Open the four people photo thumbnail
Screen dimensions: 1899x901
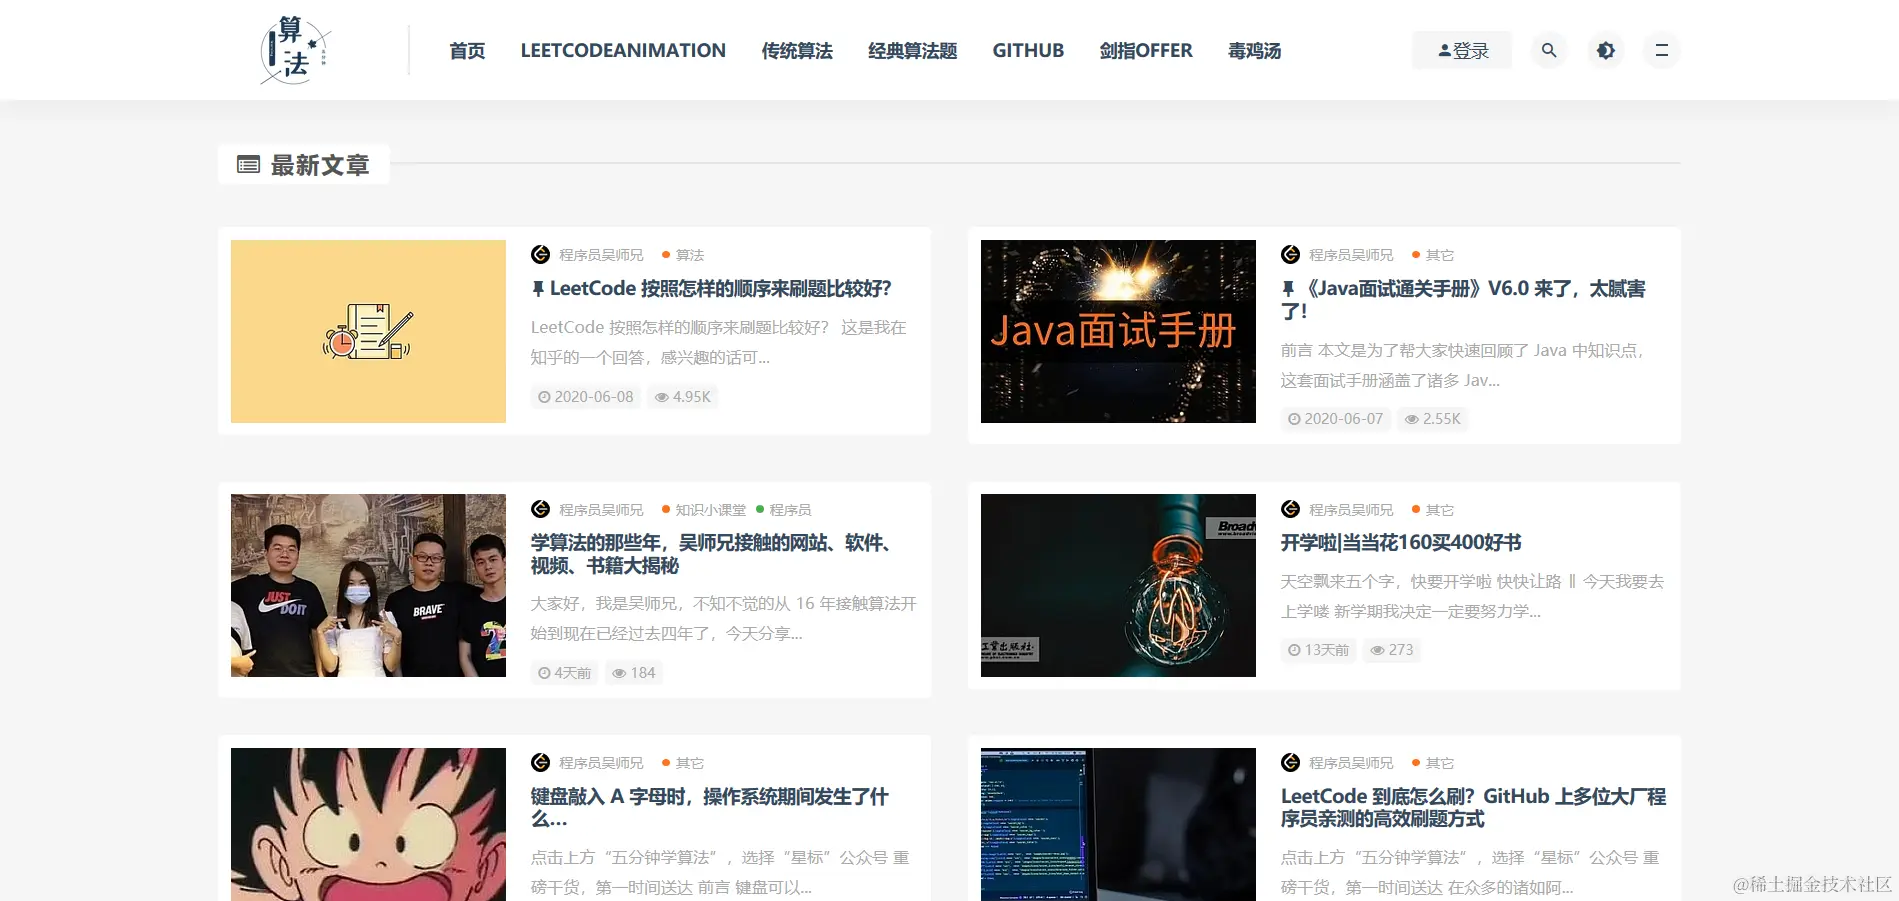[368, 585]
